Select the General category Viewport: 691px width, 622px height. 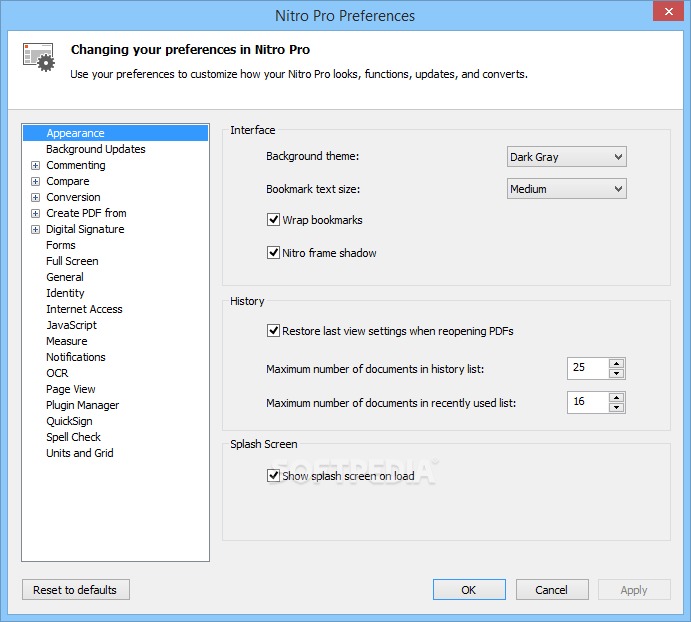65,277
